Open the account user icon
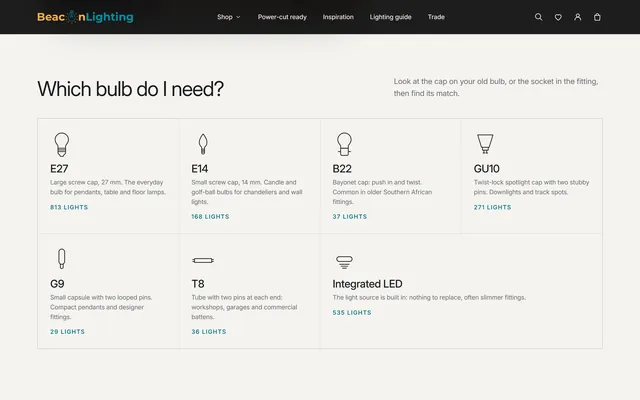 [578, 17]
